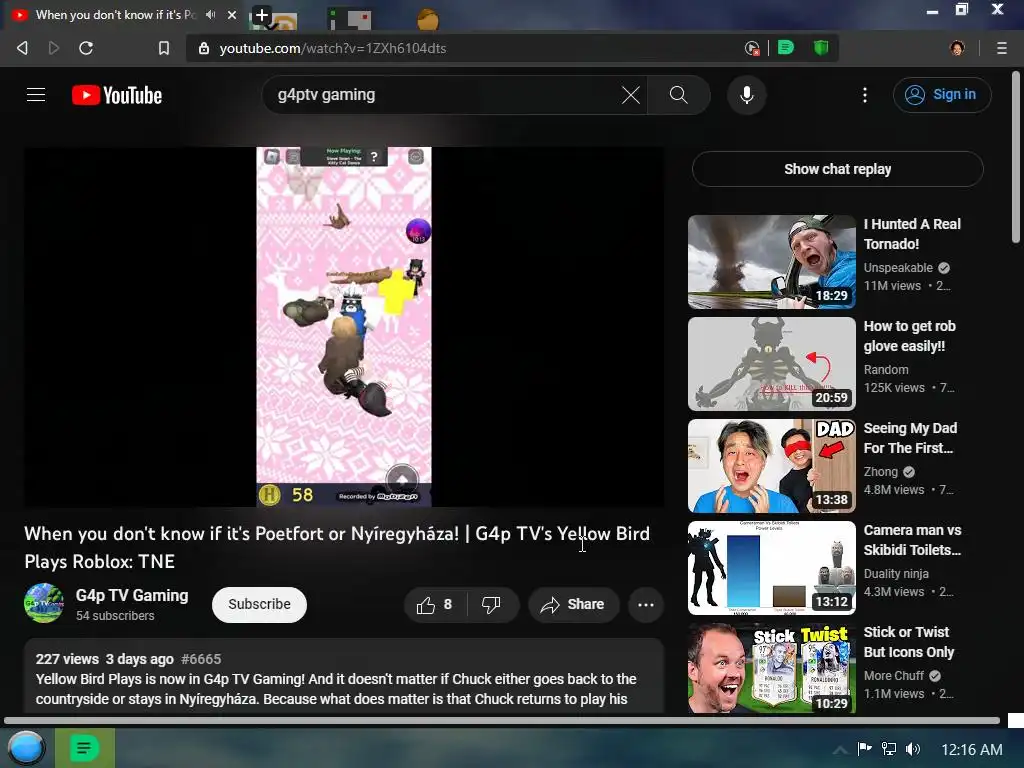Screen dimensions: 1024x768
Task: Start voice search with microphone
Action: [746, 95]
